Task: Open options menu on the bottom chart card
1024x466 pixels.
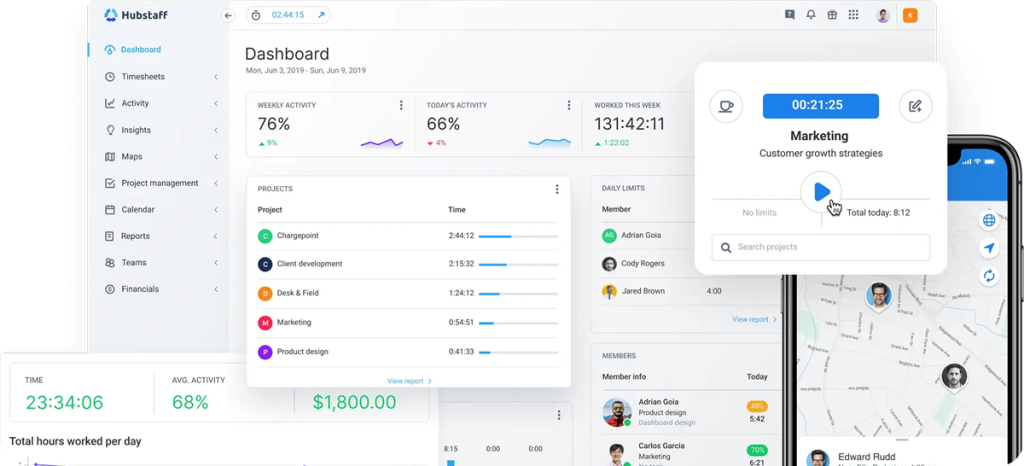Action: [x=558, y=415]
